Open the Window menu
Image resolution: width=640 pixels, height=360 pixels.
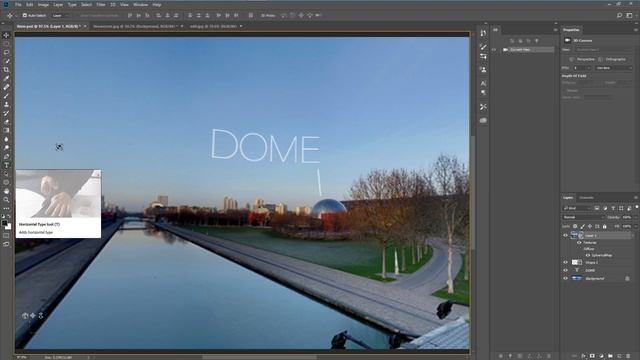click(140, 4)
